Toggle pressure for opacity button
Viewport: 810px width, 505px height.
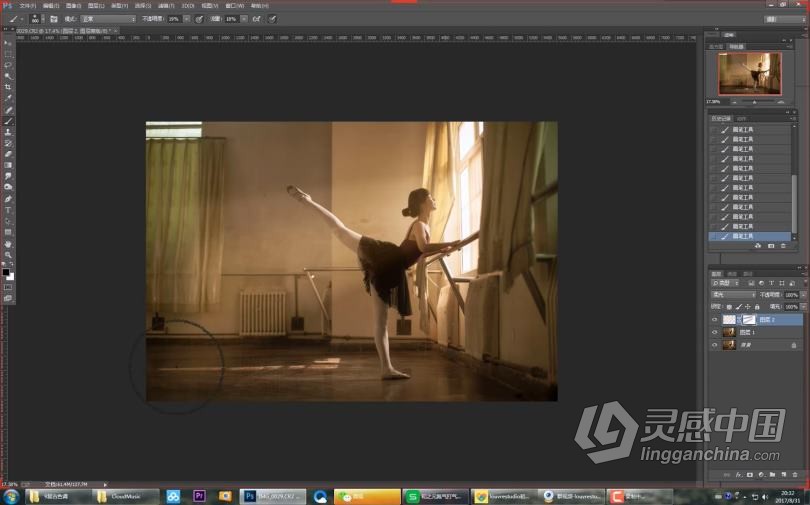199,19
